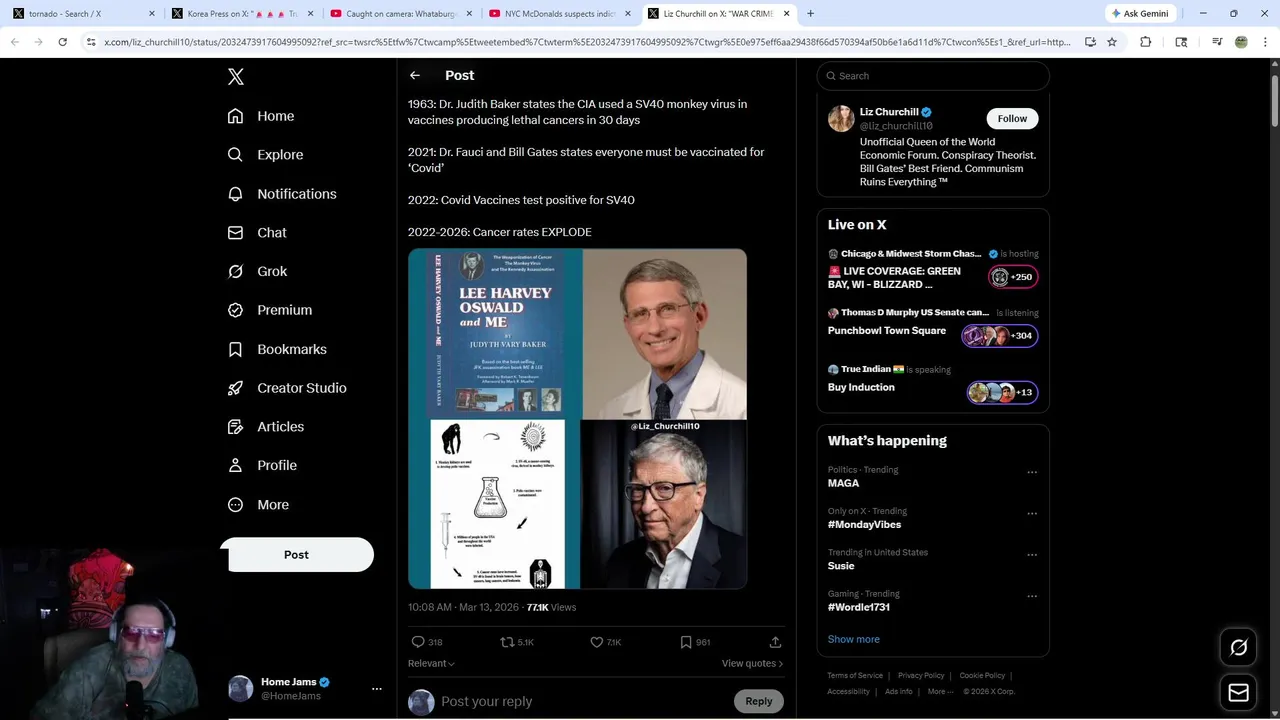Open the Explore page
The width and height of the screenshot is (1280, 720).
pos(265,155)
